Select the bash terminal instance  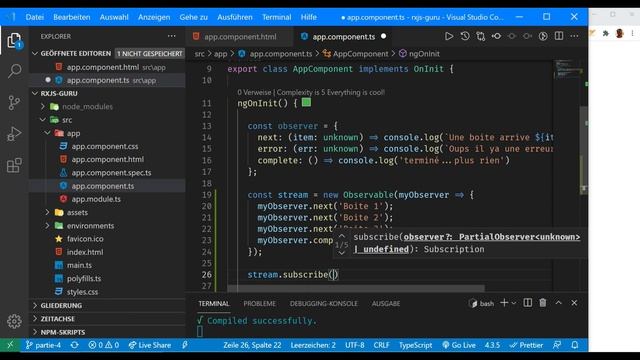pos(482,303)
